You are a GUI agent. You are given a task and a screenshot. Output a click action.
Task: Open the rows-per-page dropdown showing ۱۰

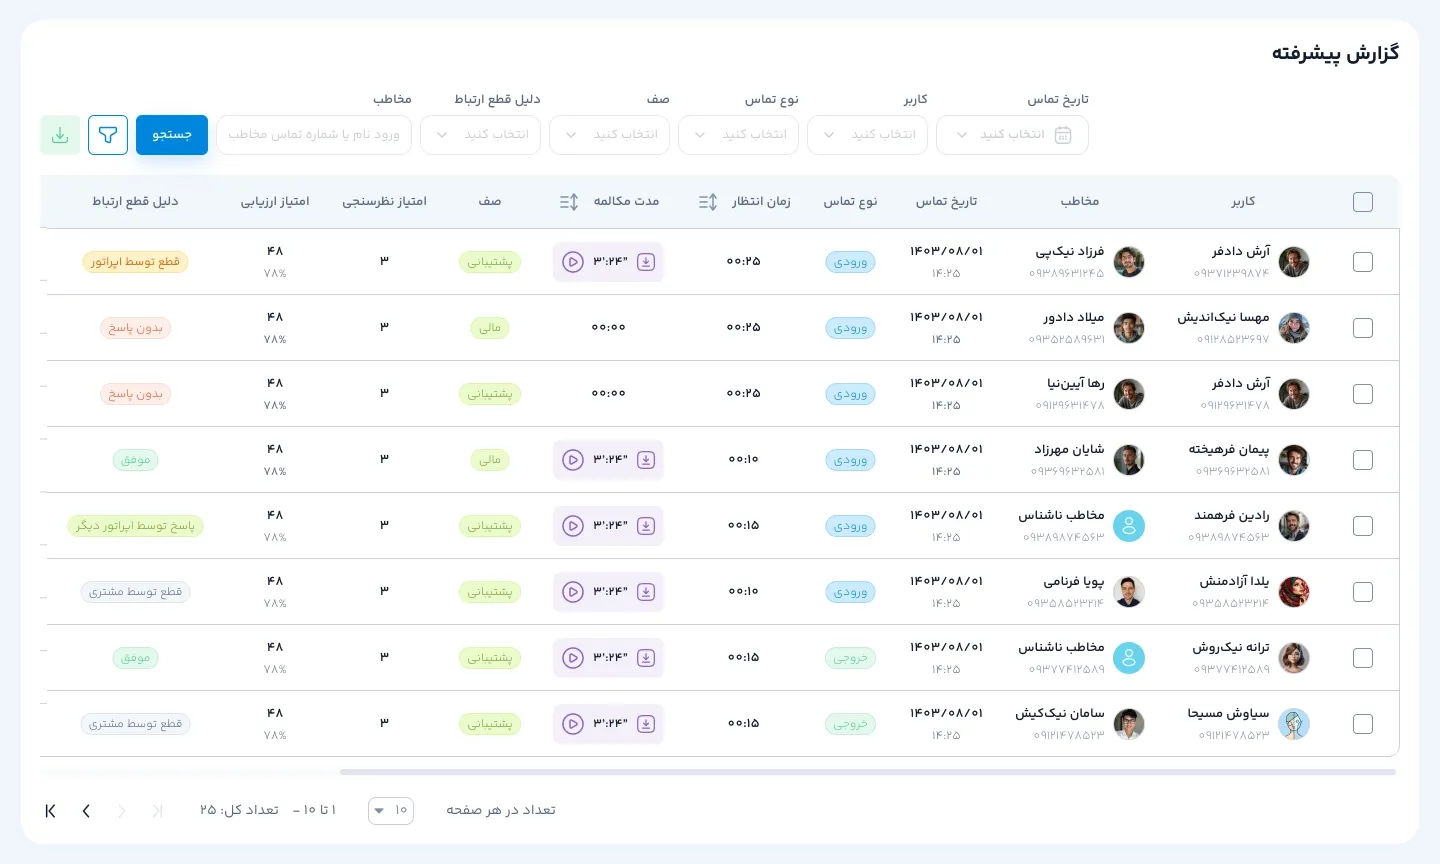[x=391, y=811]
